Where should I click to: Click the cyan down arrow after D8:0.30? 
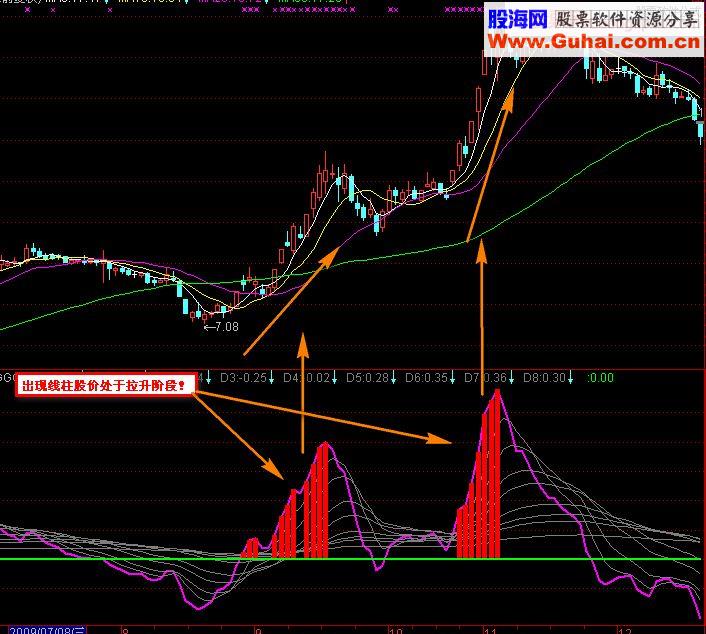click(570, 378)
